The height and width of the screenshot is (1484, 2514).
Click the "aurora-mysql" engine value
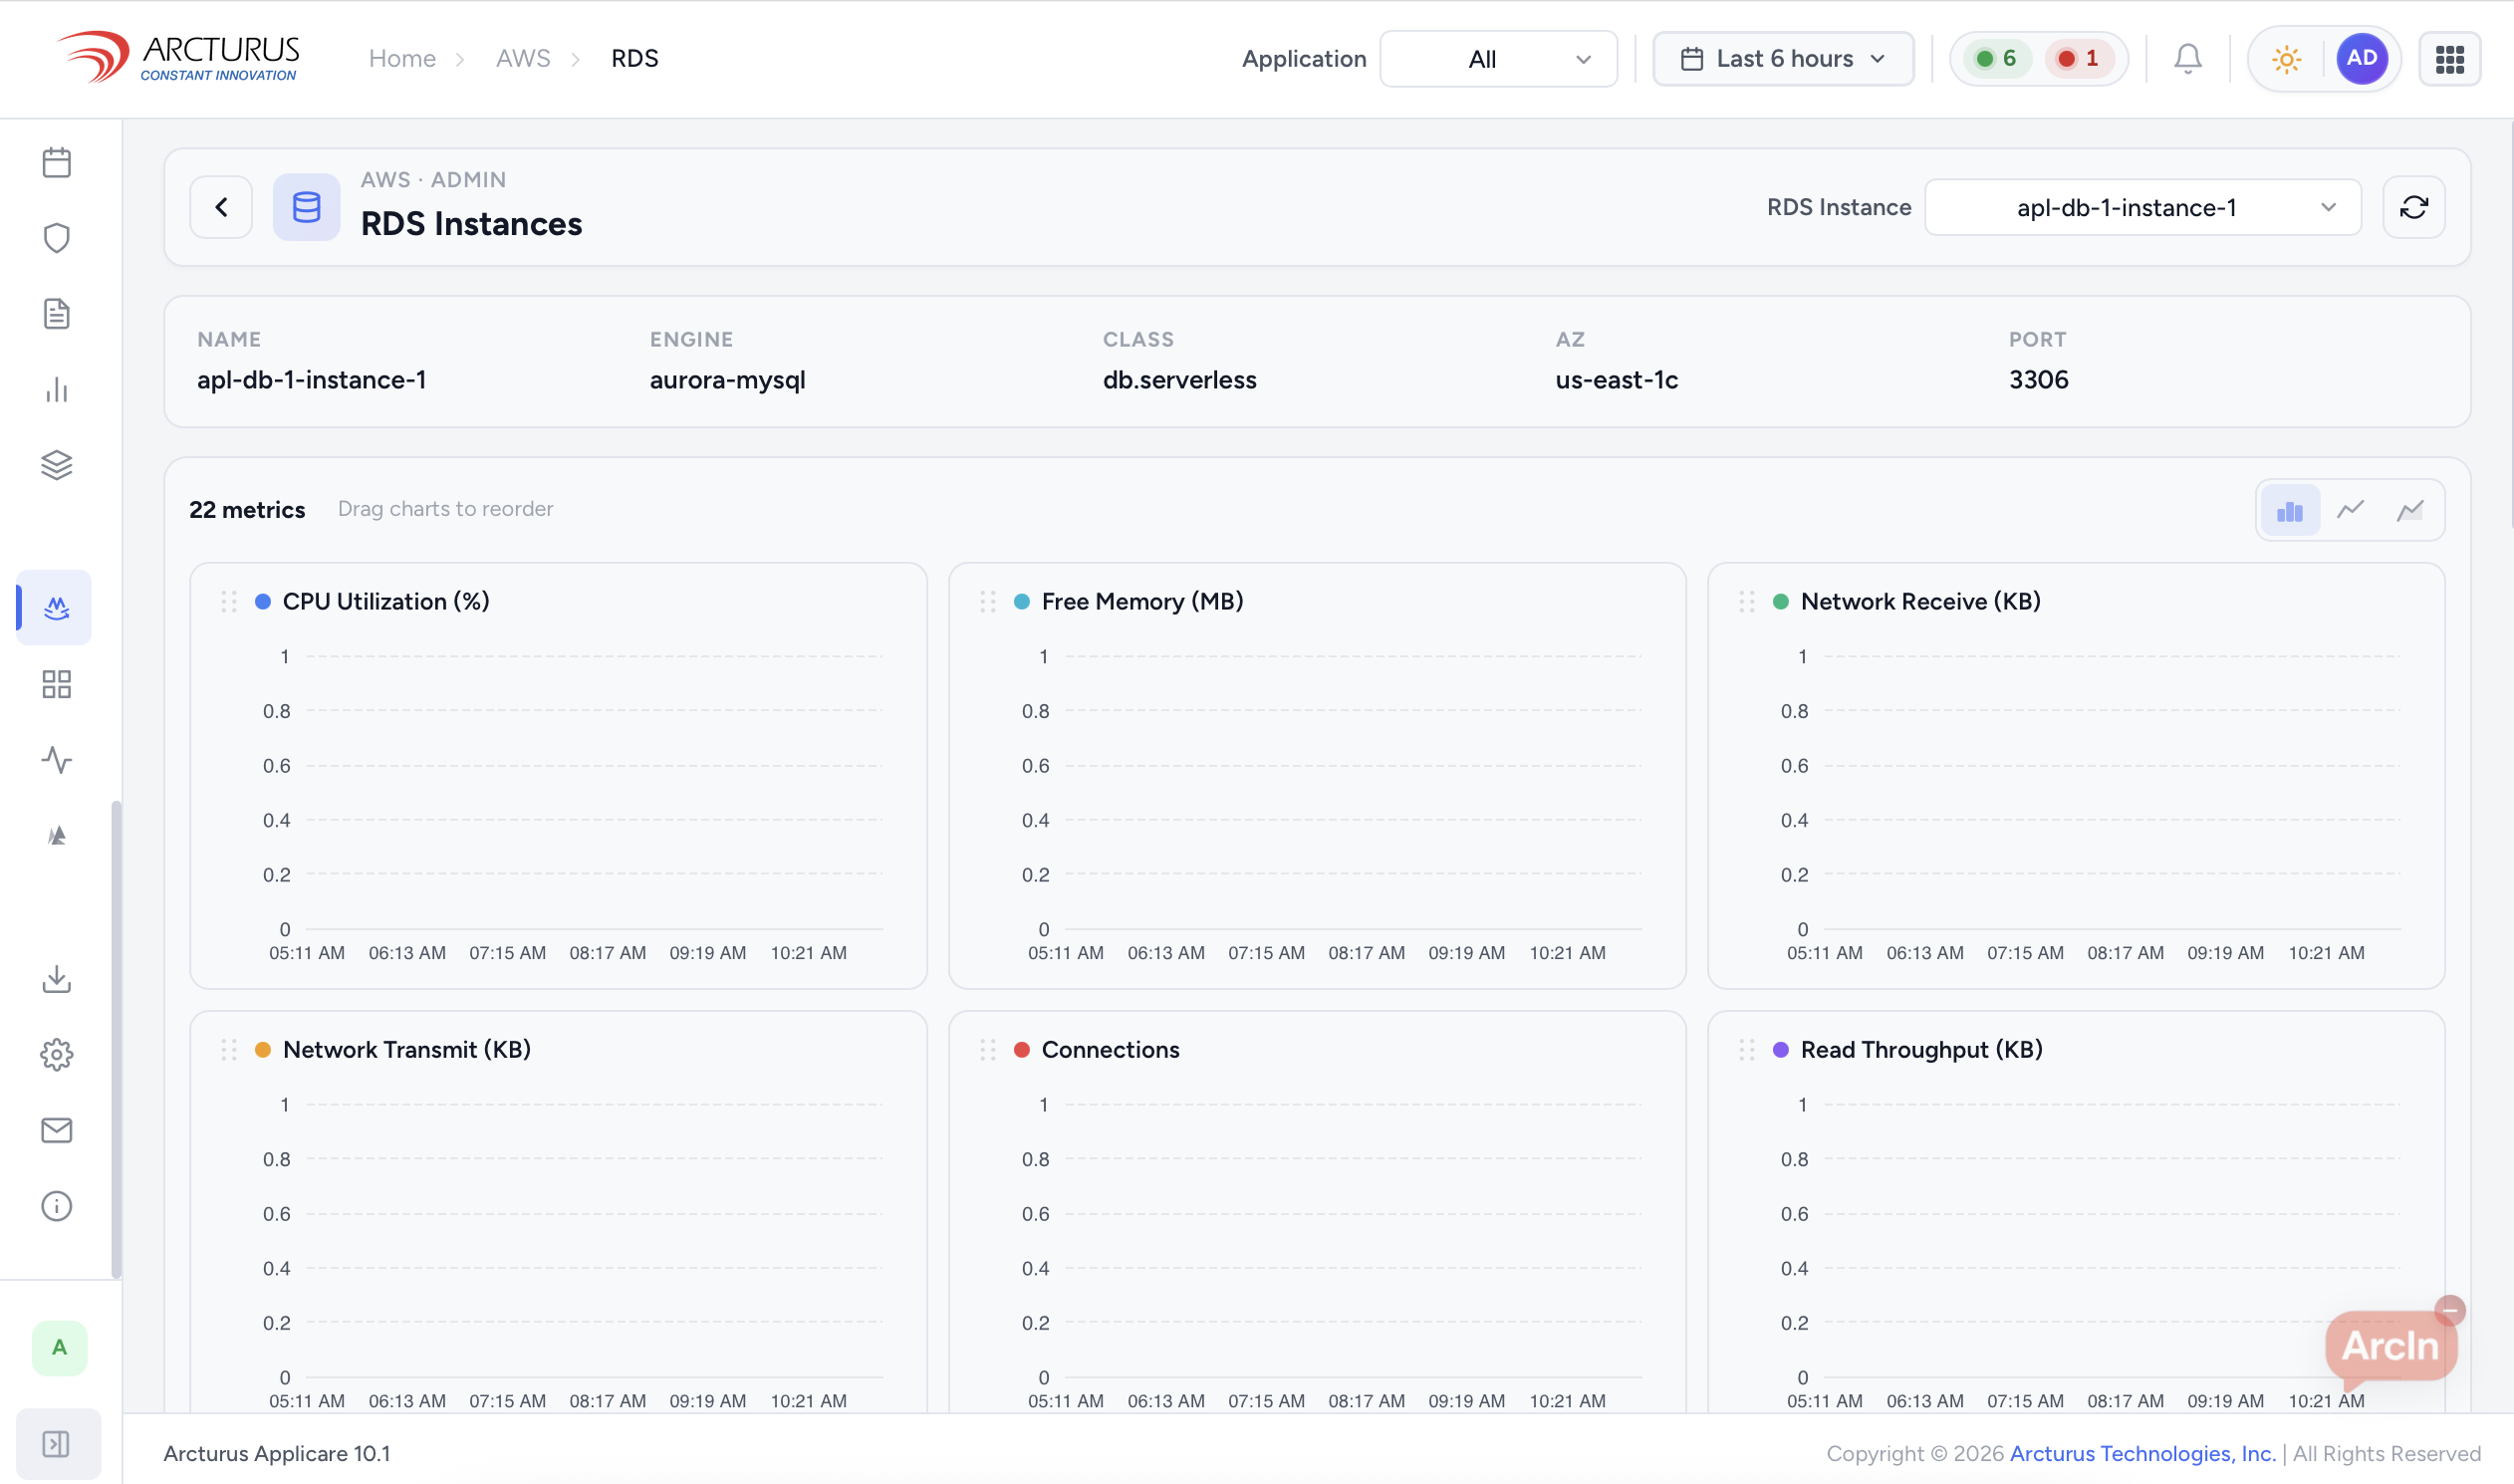point(727,380)
